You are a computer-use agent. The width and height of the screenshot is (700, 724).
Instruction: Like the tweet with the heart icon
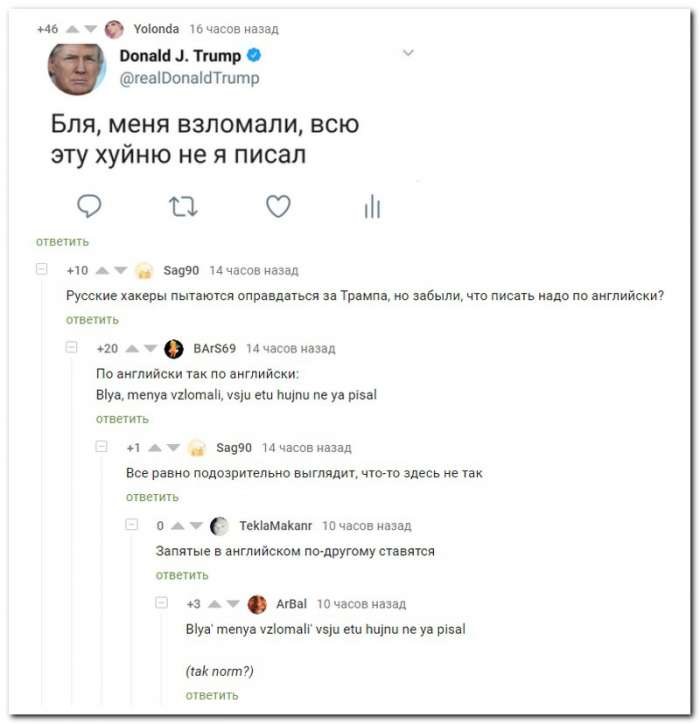pos(278,206)
